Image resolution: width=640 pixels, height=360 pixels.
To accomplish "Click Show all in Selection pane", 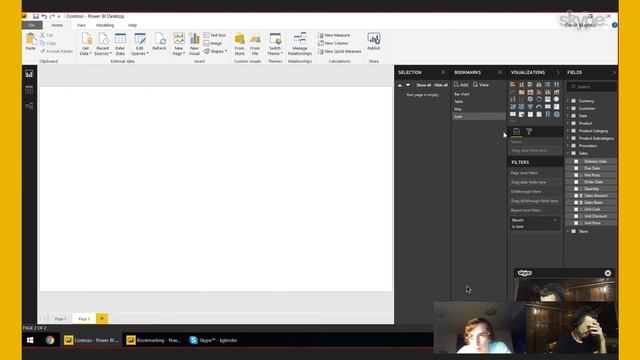I will click(423, 85).
